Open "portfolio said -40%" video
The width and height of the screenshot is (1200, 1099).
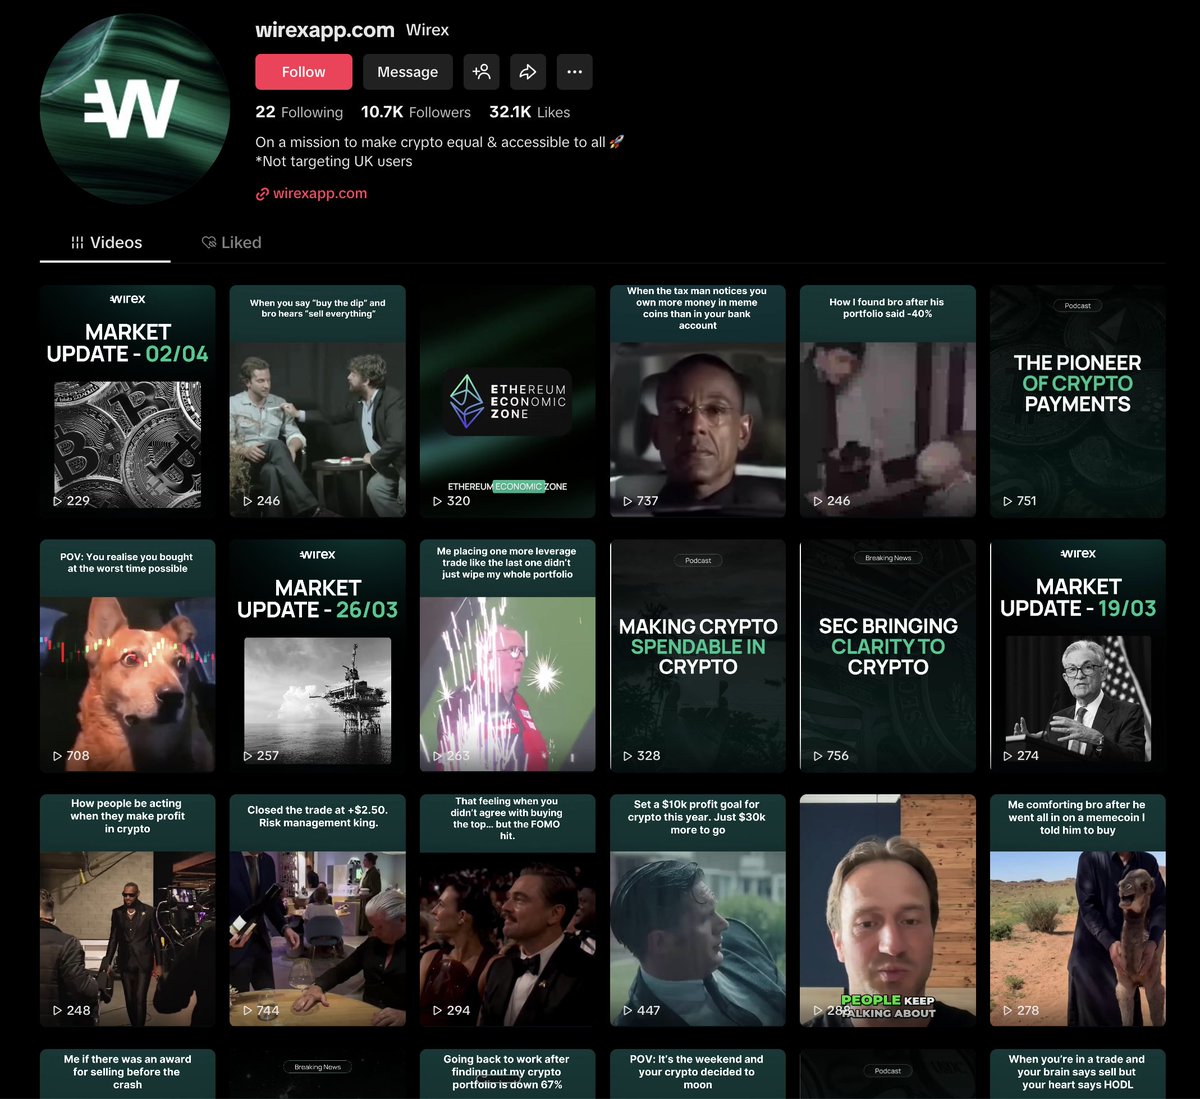pos(888,401)
